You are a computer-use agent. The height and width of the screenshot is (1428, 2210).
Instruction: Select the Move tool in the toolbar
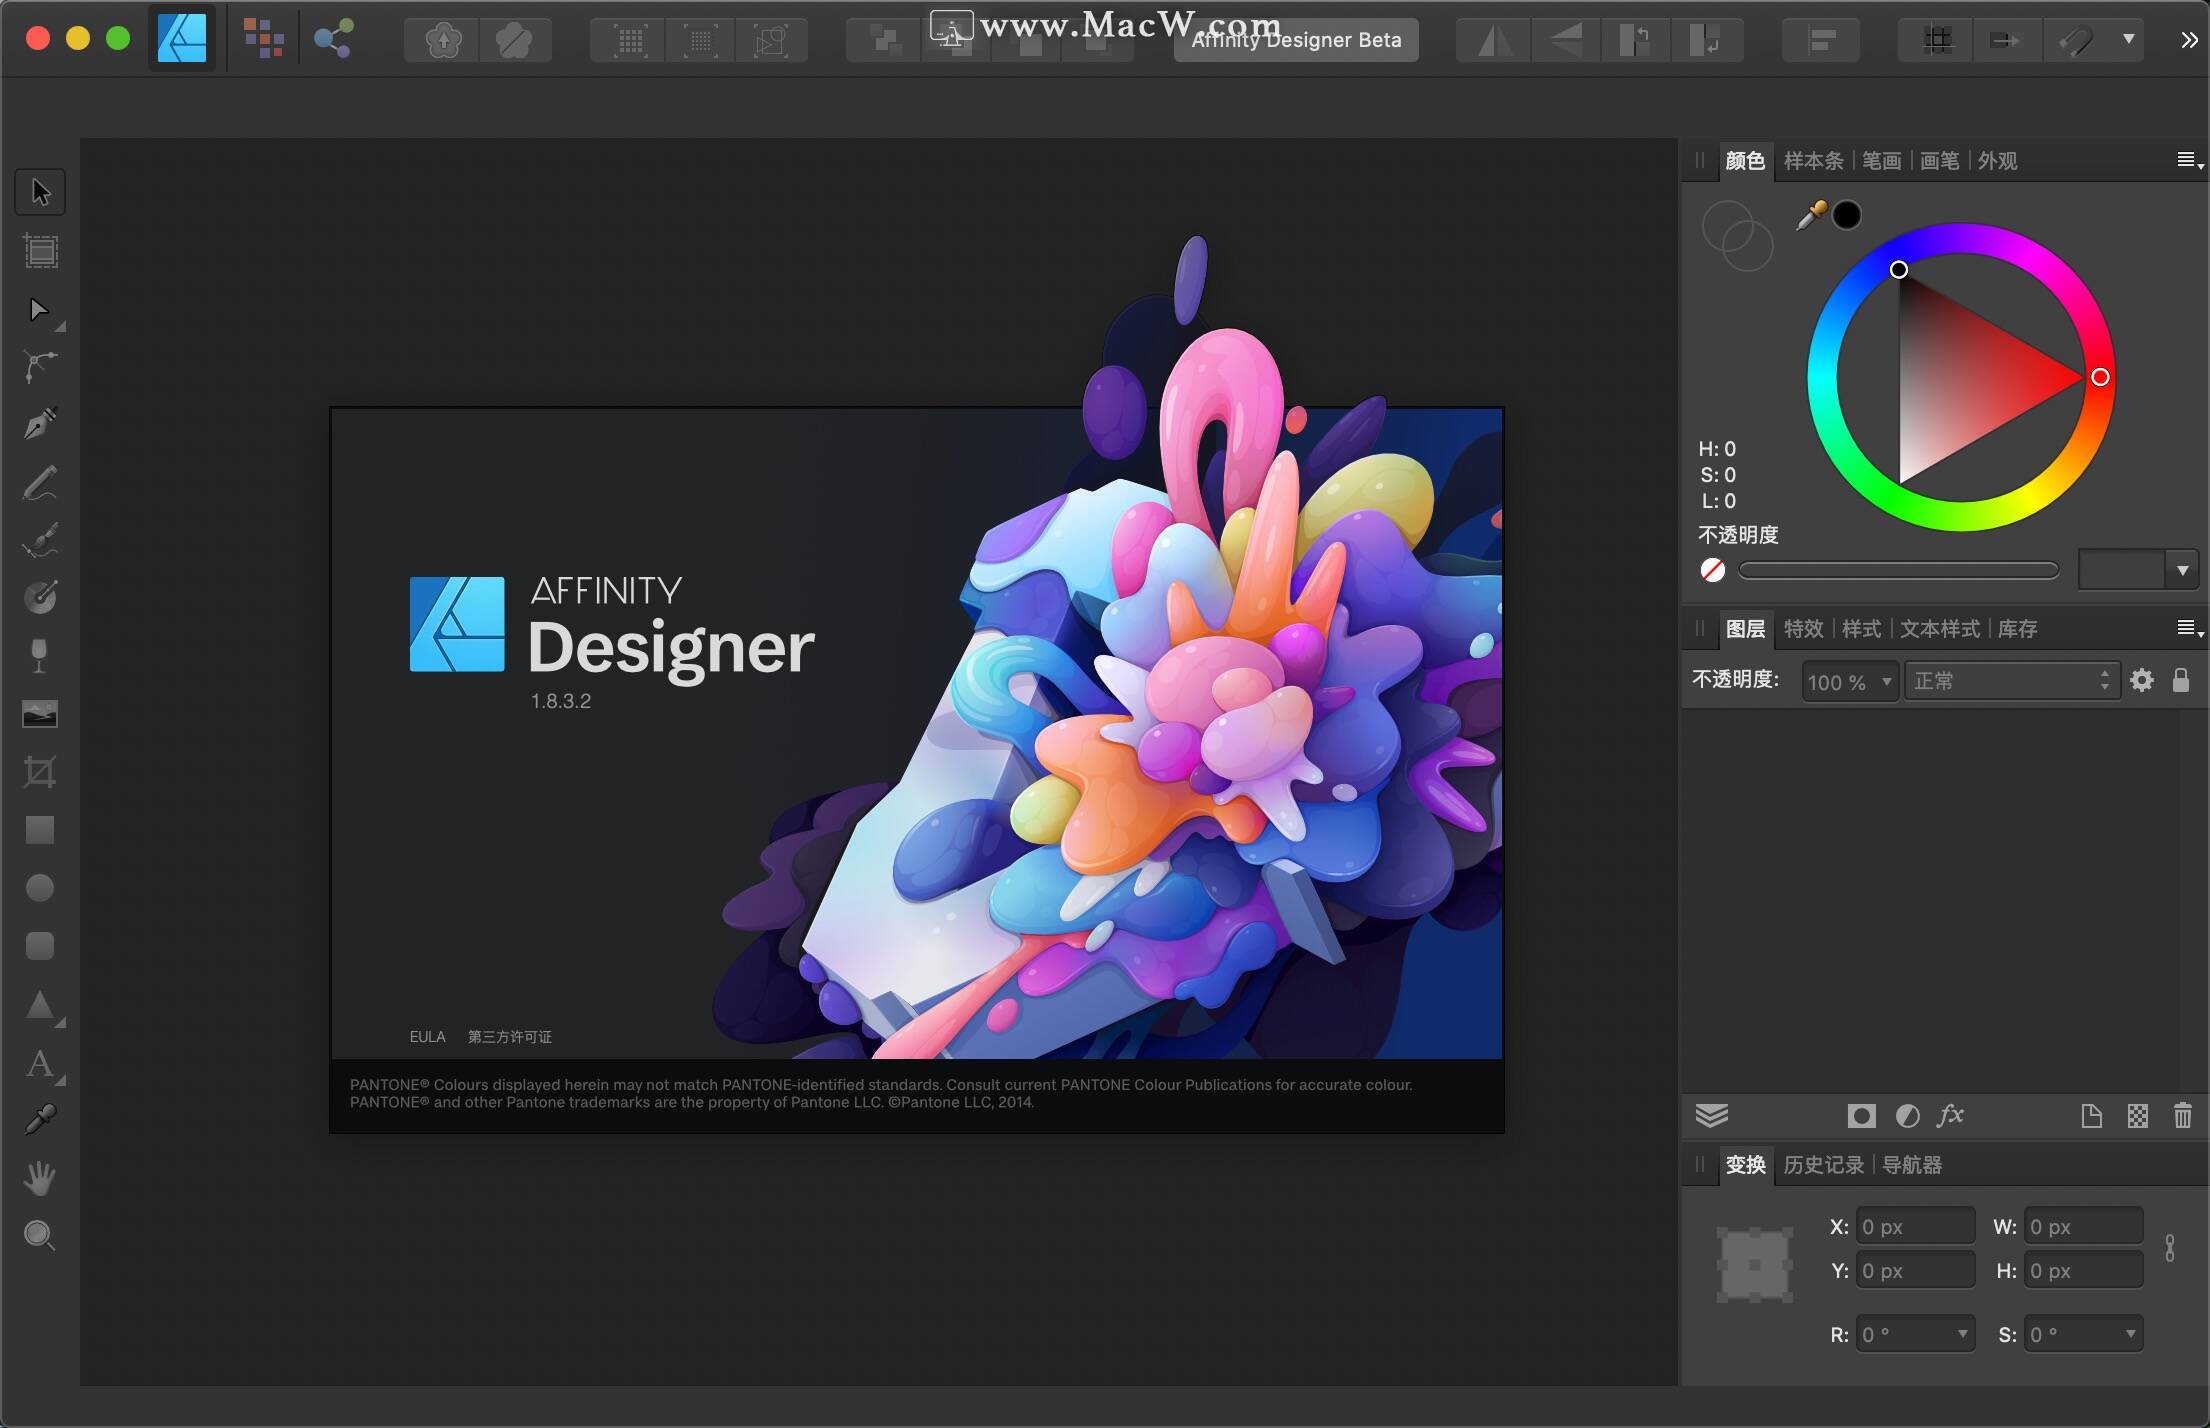pos(40,190)
